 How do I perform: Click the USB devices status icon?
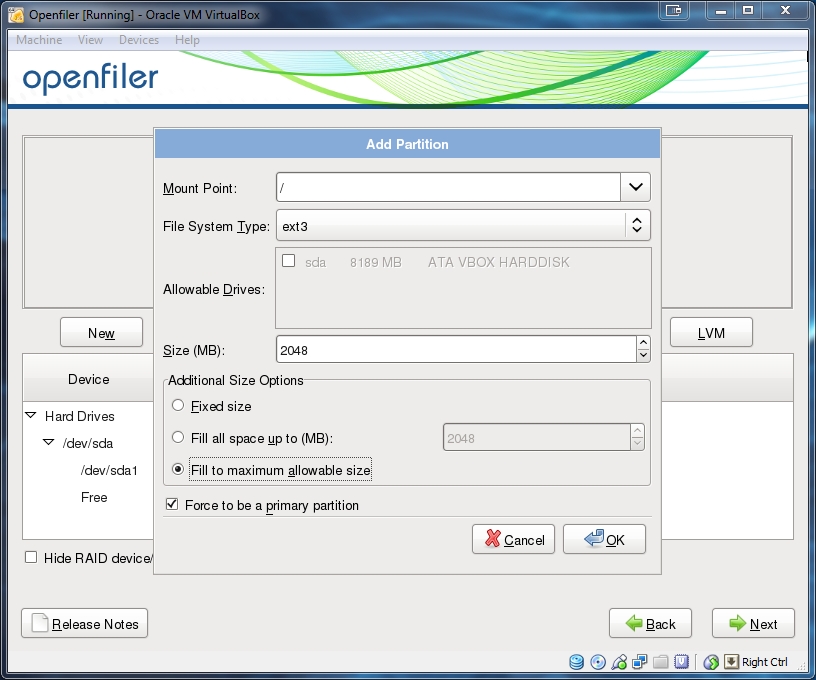coord(619,662)
